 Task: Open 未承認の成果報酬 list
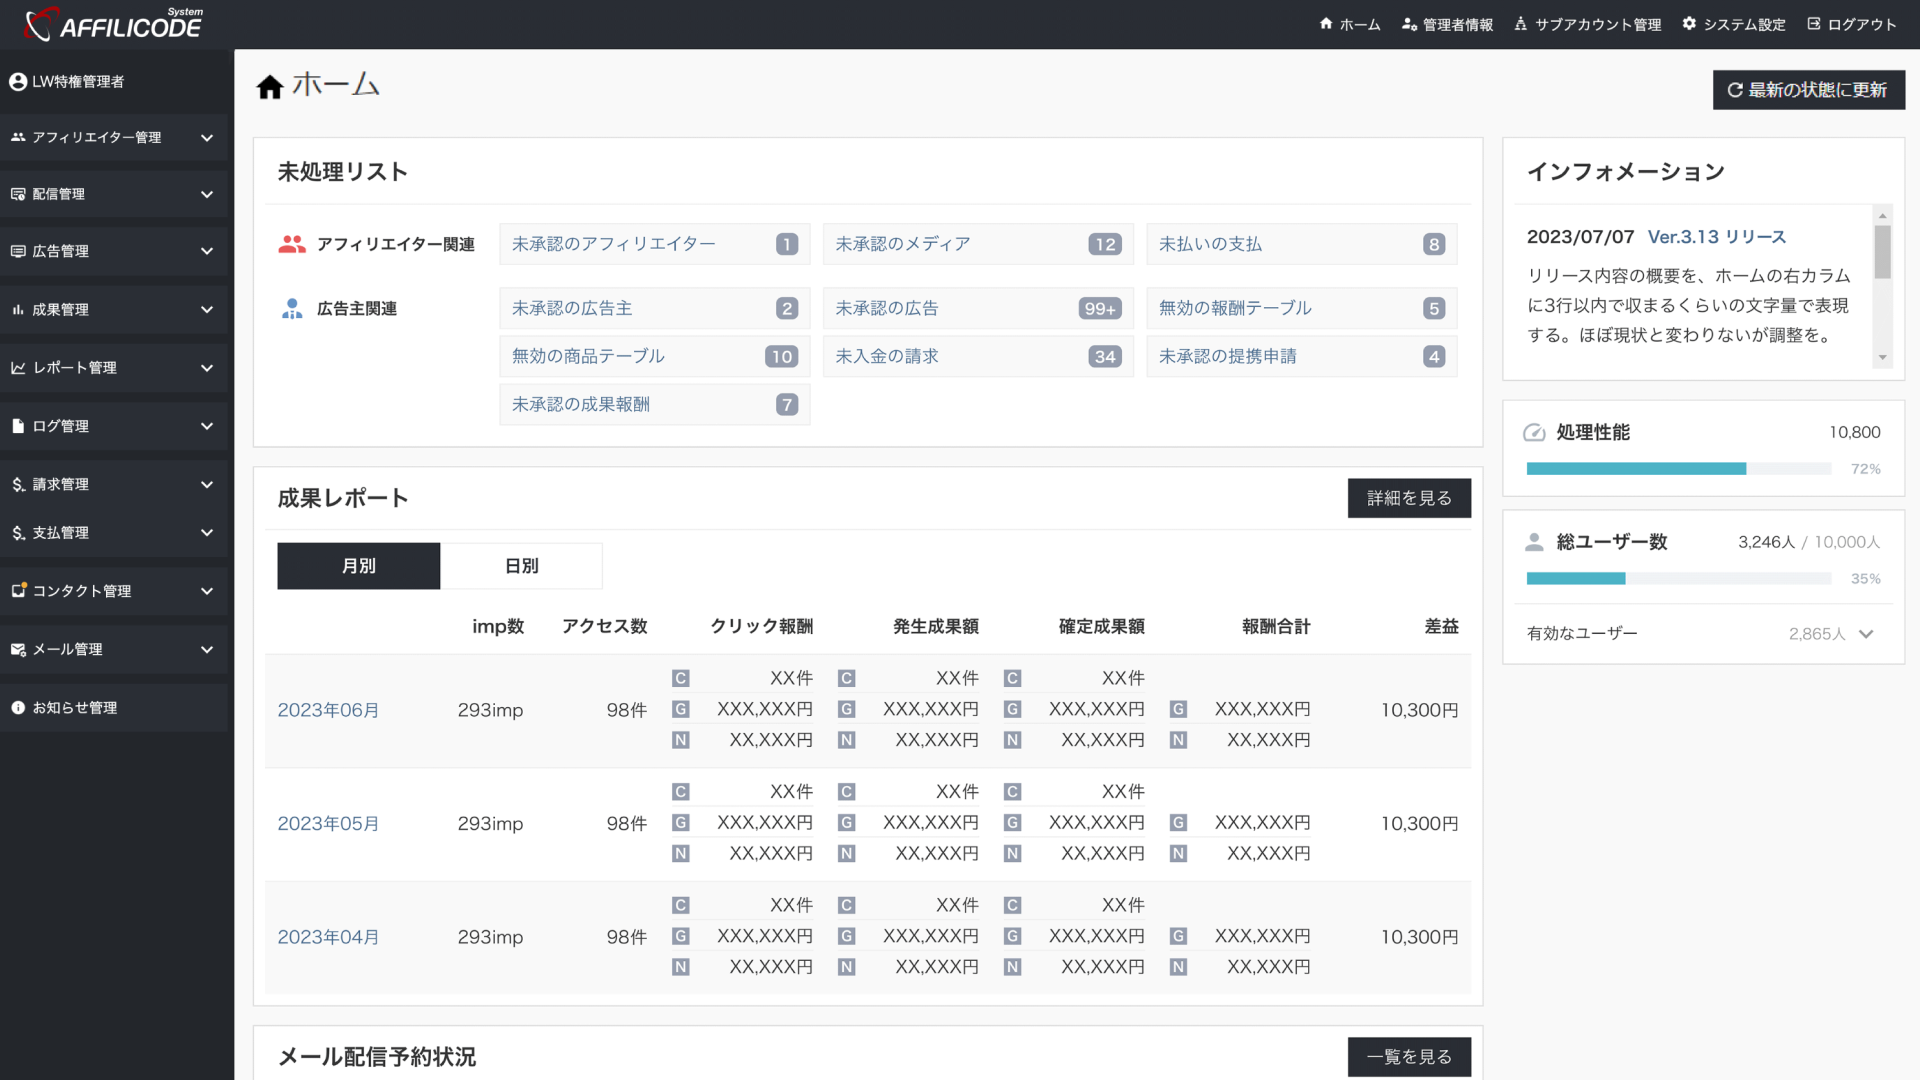pos(655,405)
